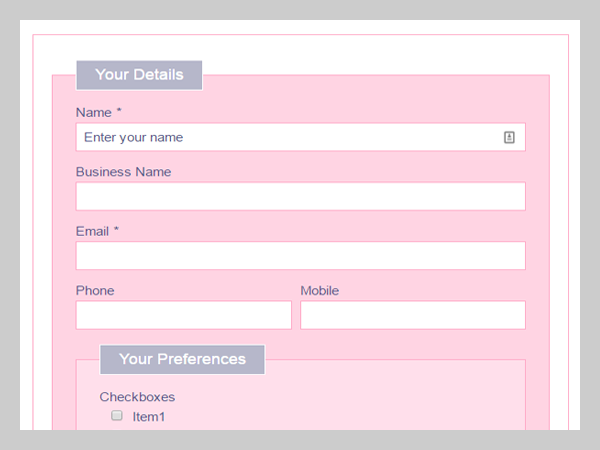Click the required asterisk beside Email

tap(116, 230)
